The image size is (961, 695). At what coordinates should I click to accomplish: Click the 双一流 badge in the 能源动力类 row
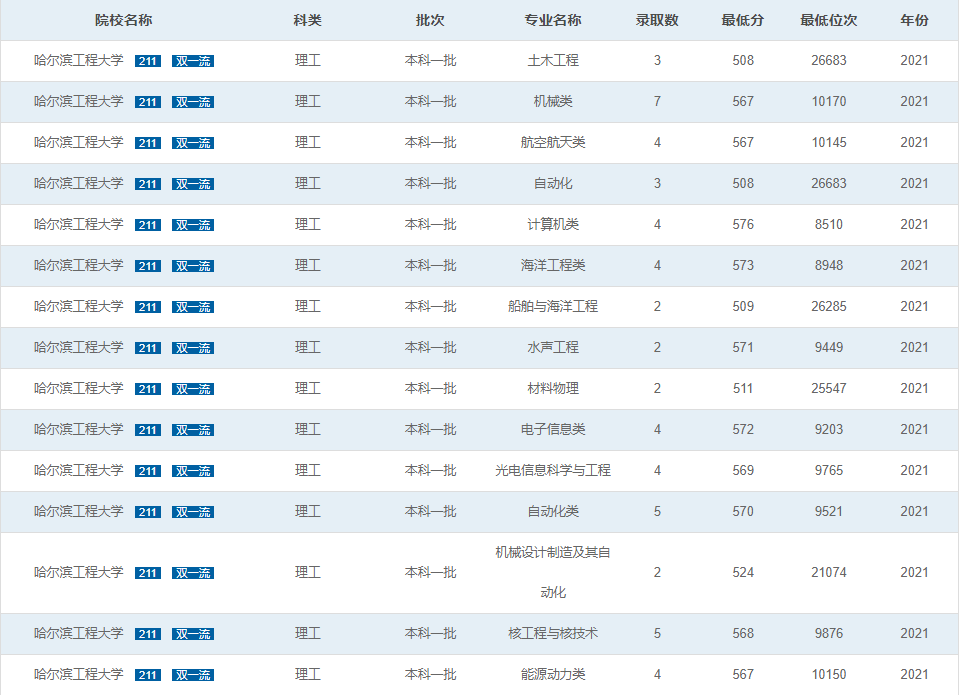[192, 675]
